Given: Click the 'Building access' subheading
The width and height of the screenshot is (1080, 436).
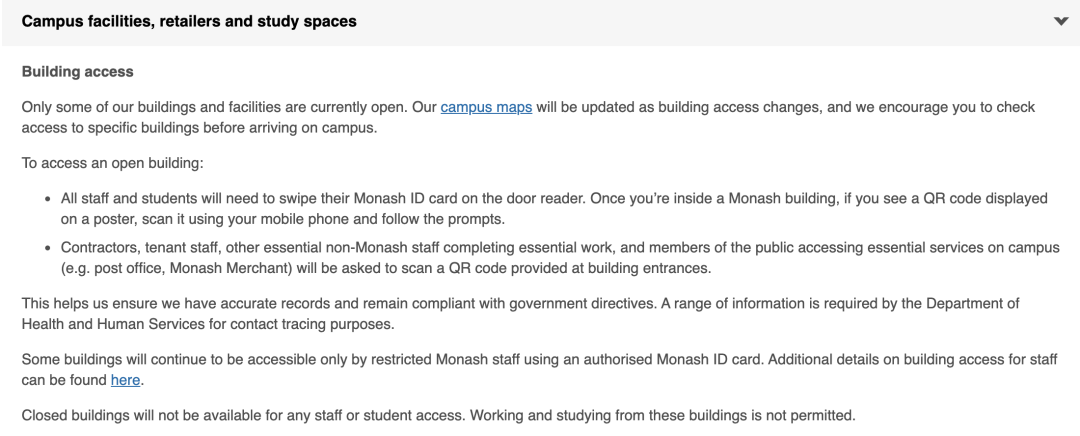Looking at the screenshot, I should (x=77, y=72).
